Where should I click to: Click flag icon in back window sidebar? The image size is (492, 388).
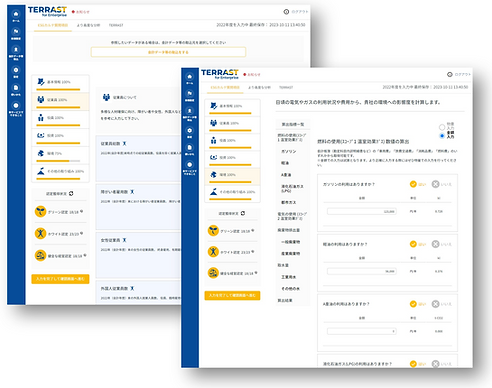(16, 31)
